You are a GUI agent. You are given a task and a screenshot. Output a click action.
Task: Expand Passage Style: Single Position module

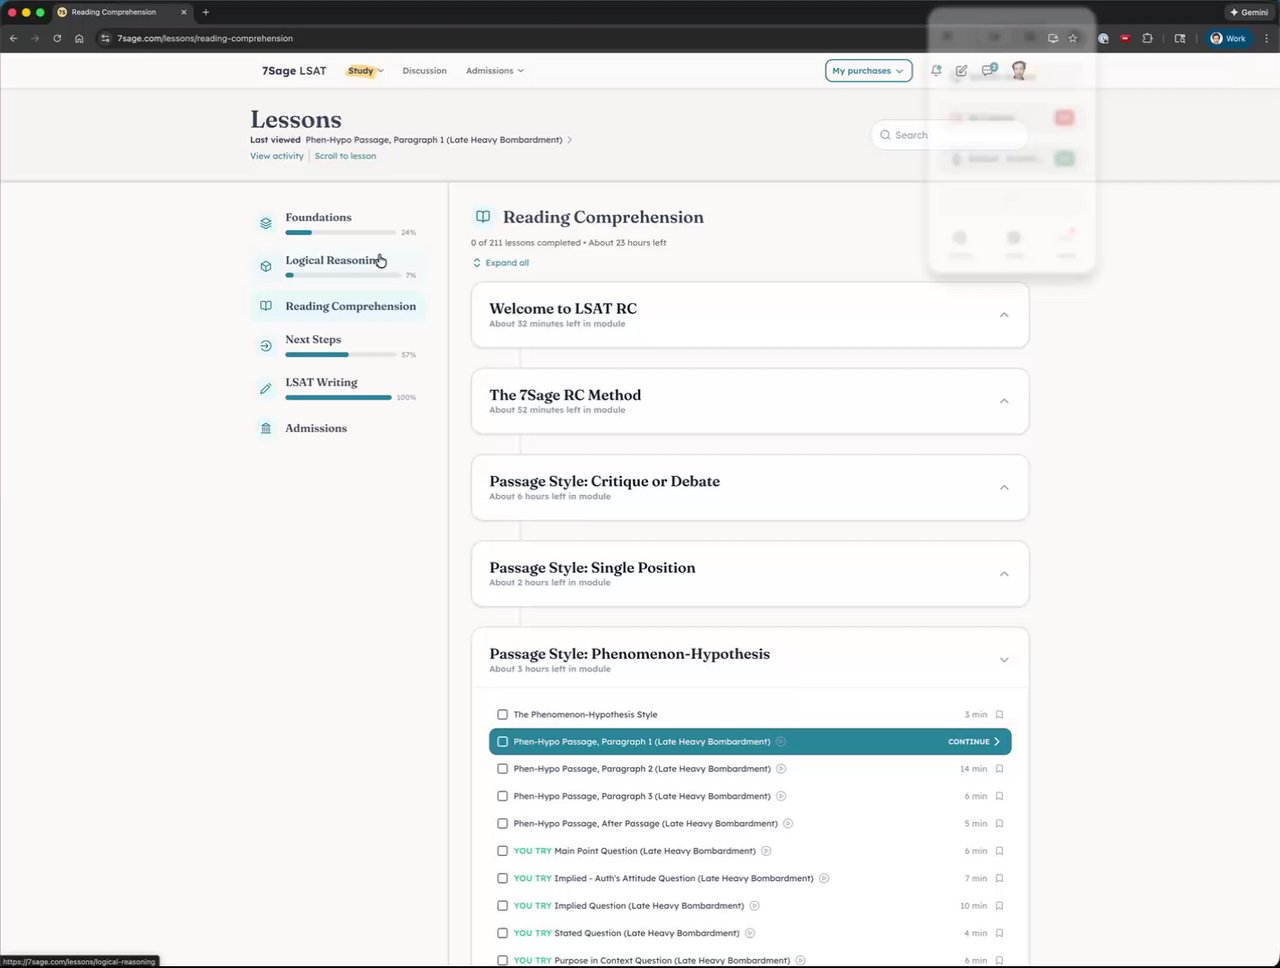1004,574
